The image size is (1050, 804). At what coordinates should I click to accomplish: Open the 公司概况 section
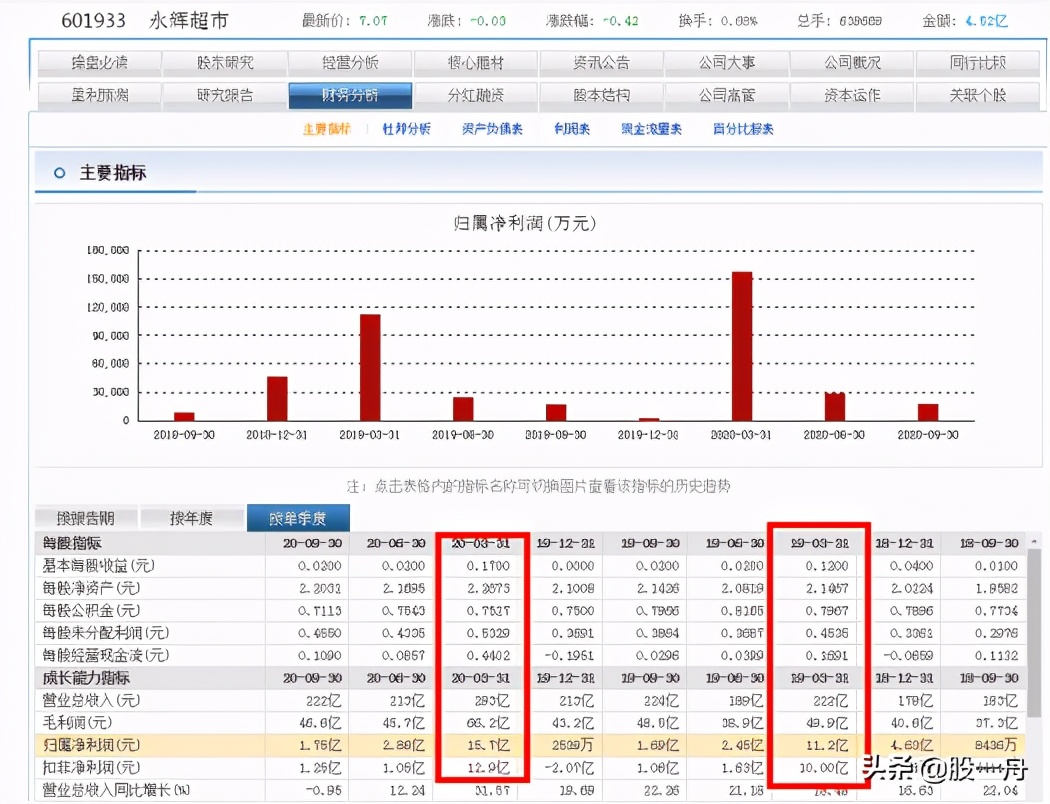(x=851, y=62)
